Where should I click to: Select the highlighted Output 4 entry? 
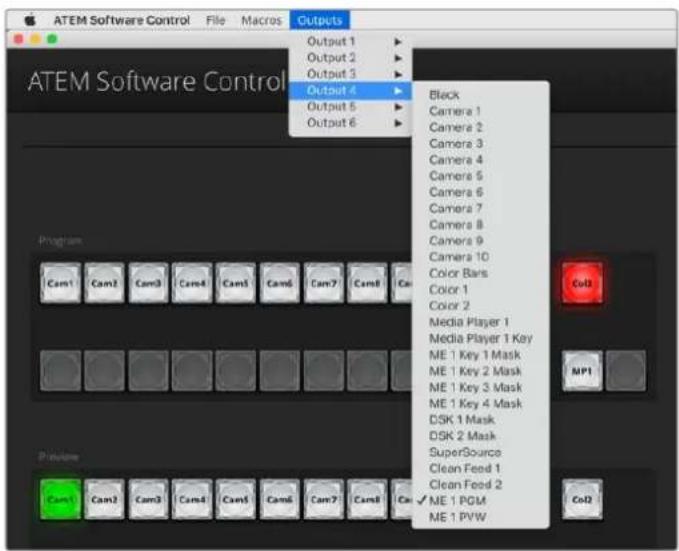[350, 91]
